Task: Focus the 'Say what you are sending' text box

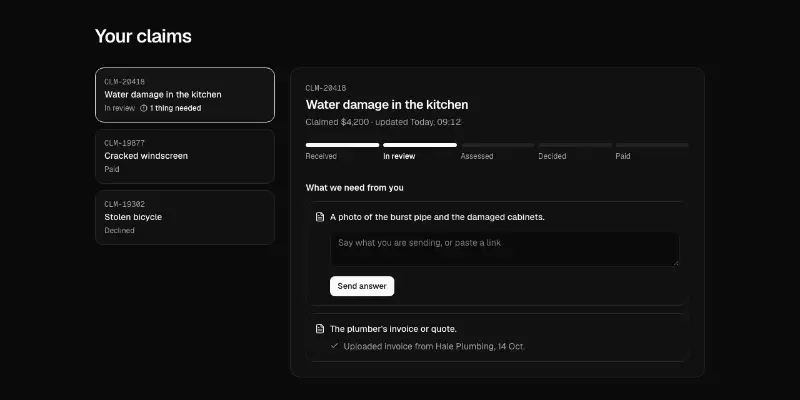Action: coord(505,249)
